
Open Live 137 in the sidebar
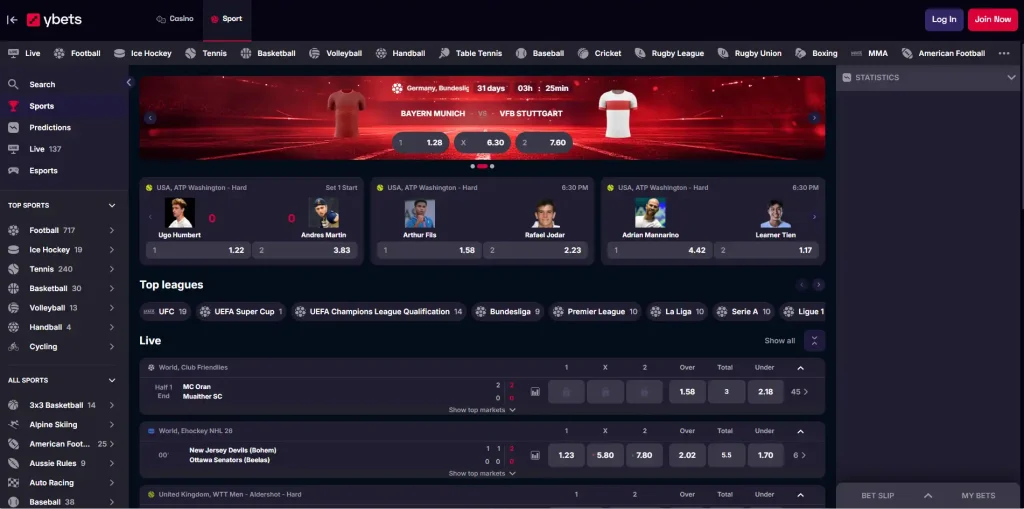(x=45, y=149)
